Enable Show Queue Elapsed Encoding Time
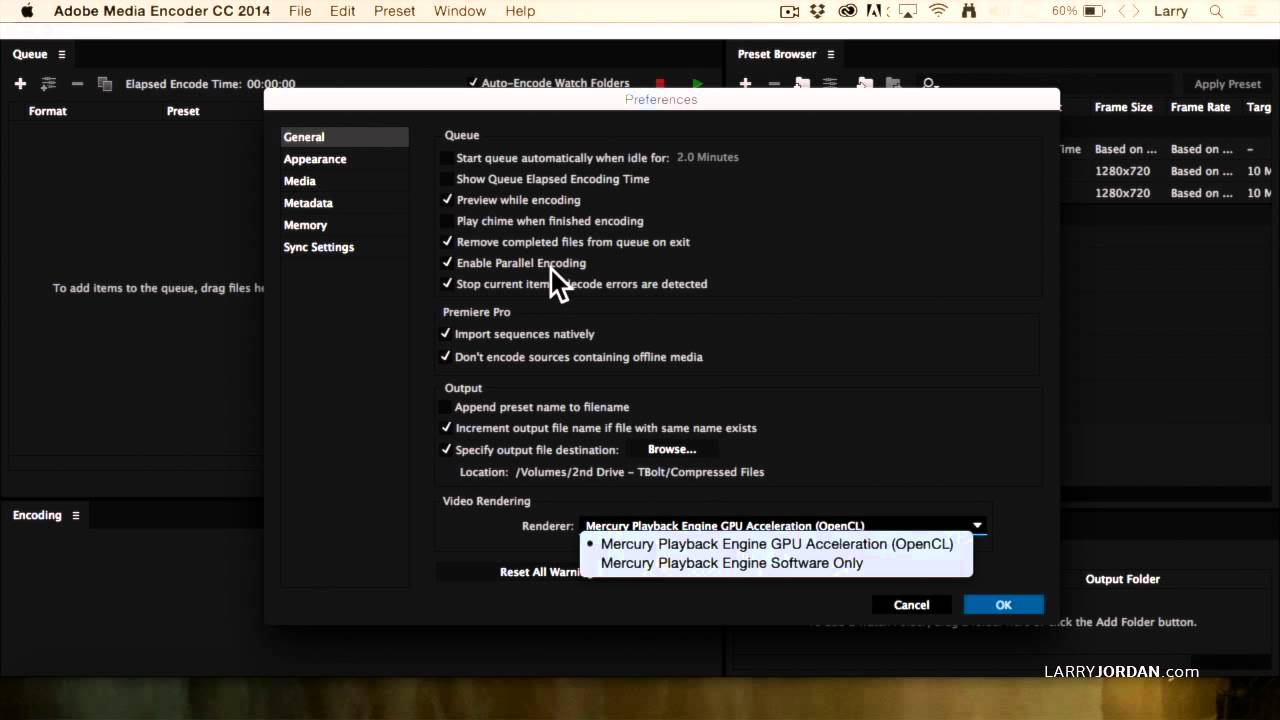Image resolution: width=1280 pixels, height=720 pixels. (446, 179)
